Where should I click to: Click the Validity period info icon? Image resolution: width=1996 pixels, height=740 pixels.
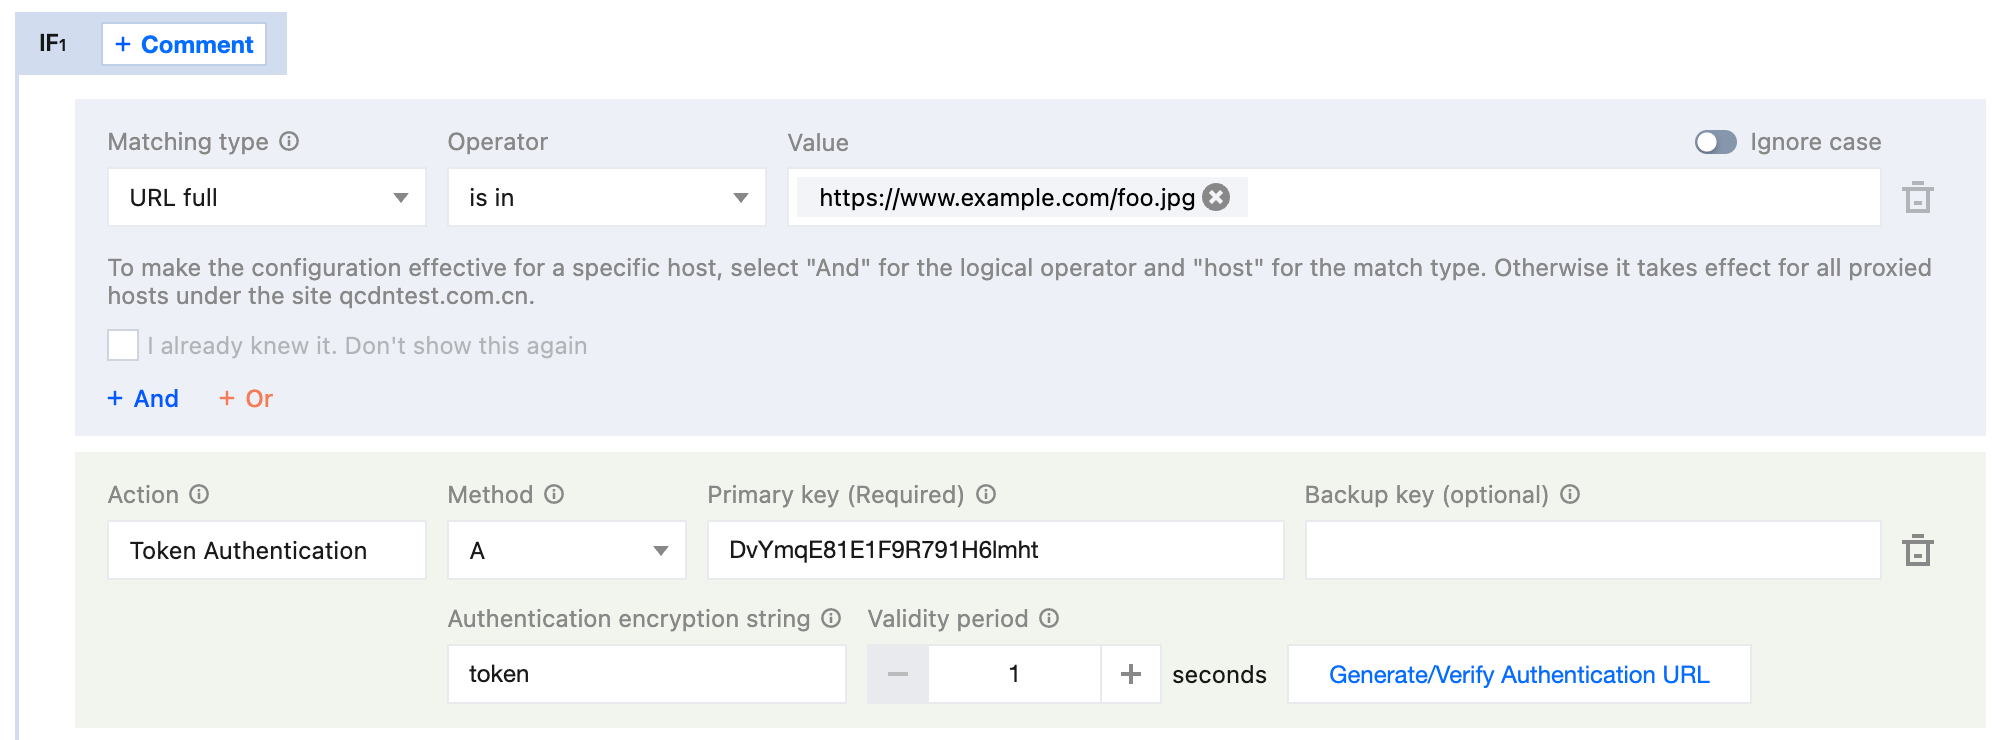coord(1049,618)
